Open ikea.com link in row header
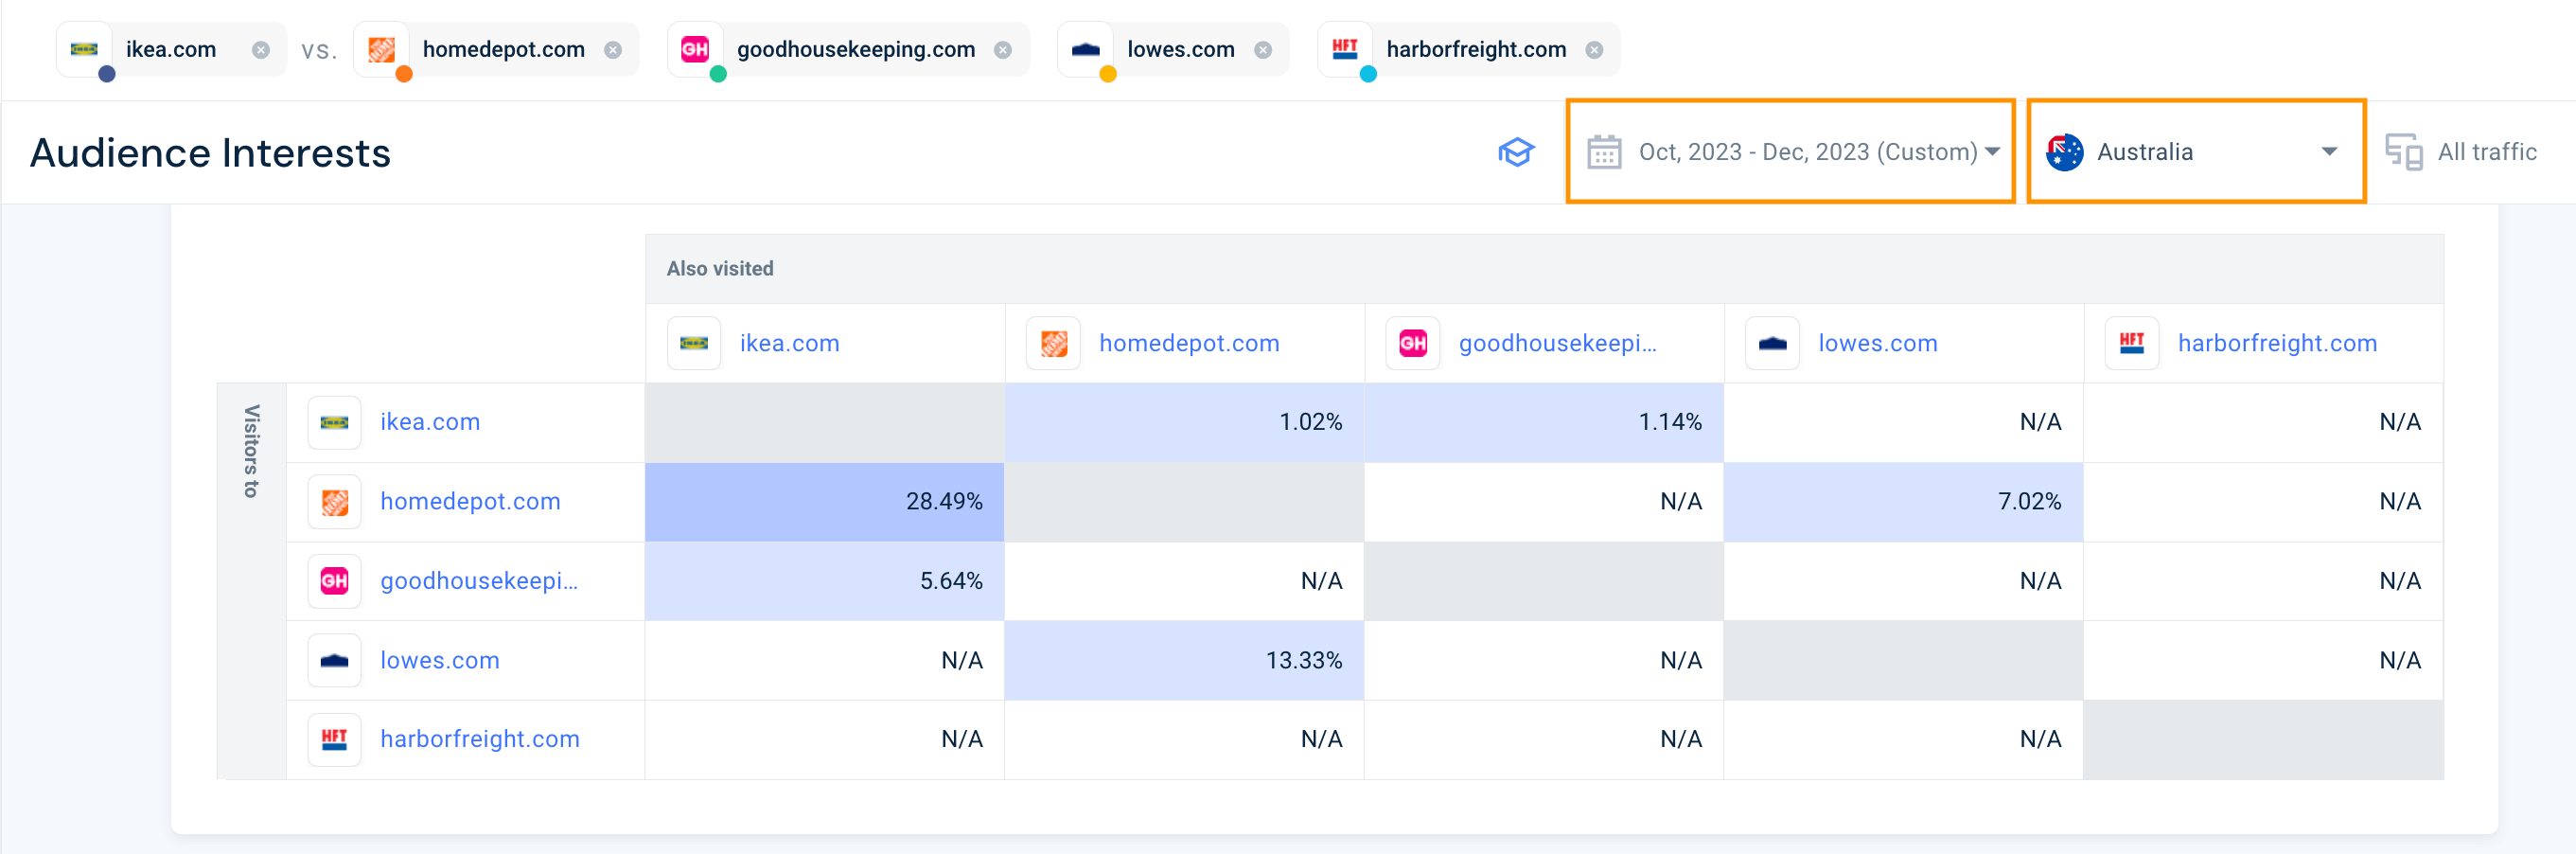Screen dimensions: 2576x854 pos(430,422)
